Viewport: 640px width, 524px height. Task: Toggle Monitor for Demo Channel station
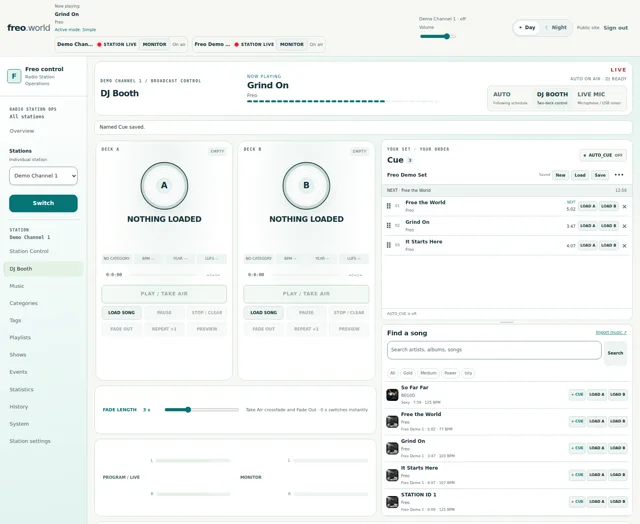[x=154, y=44]
